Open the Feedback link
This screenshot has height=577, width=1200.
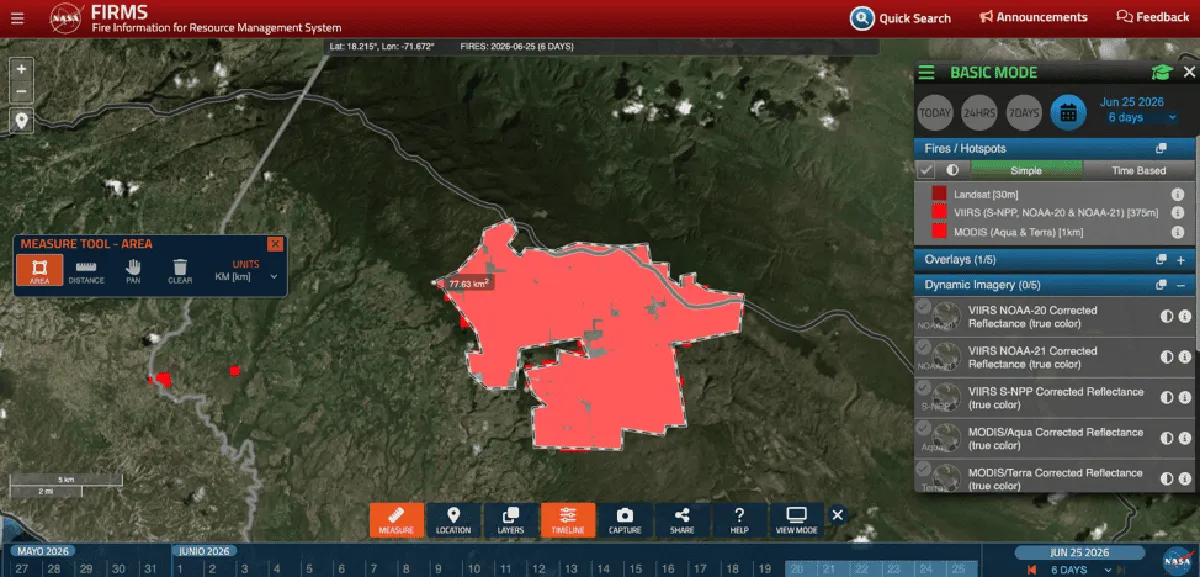(1152, 17)
